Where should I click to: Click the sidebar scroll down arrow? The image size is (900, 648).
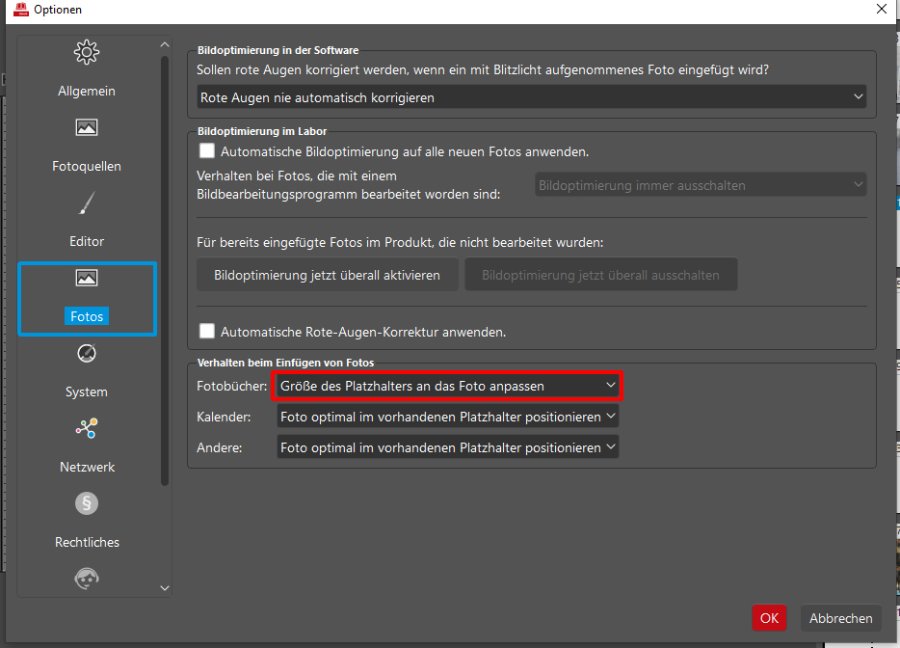(x=165, y=589)
